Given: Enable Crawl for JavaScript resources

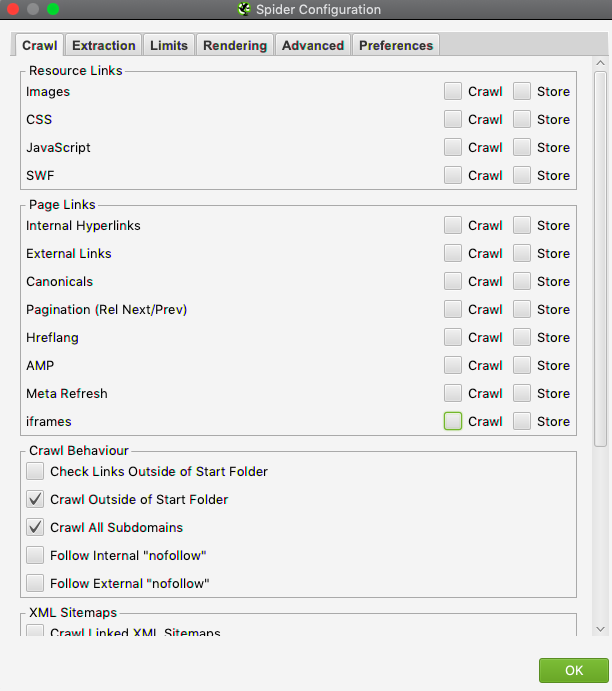Looking at the screenshot, I should [x=453, y=147].
